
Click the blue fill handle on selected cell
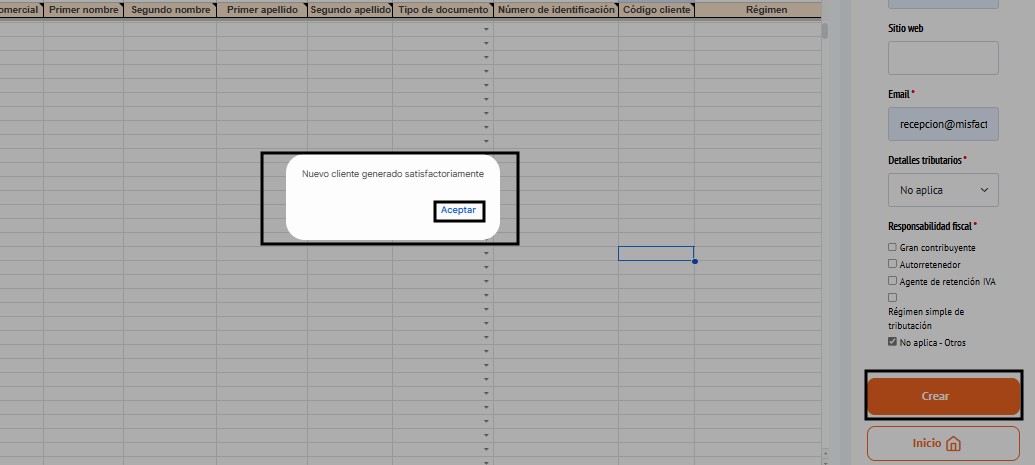point(694,261)
